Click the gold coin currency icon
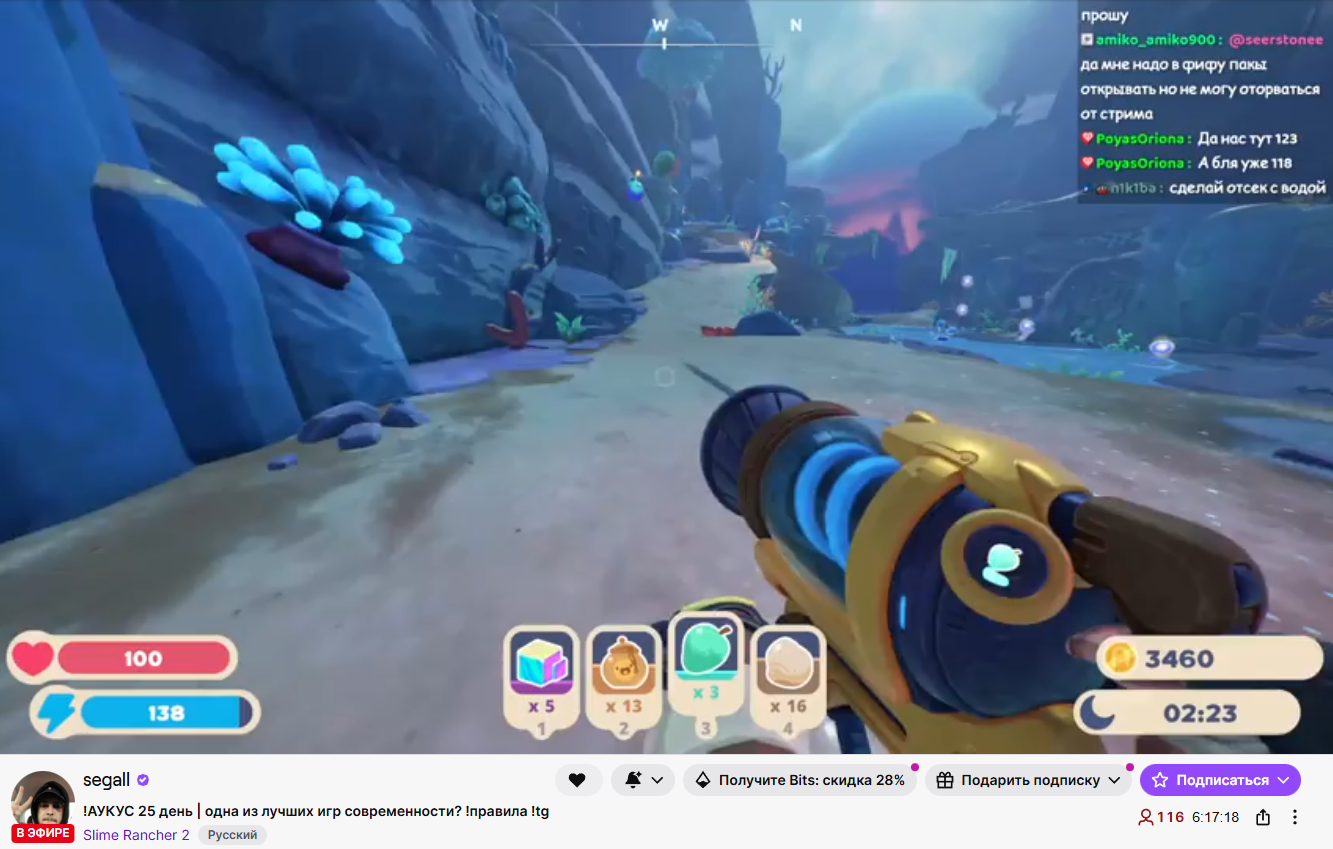 (1119, 658)
